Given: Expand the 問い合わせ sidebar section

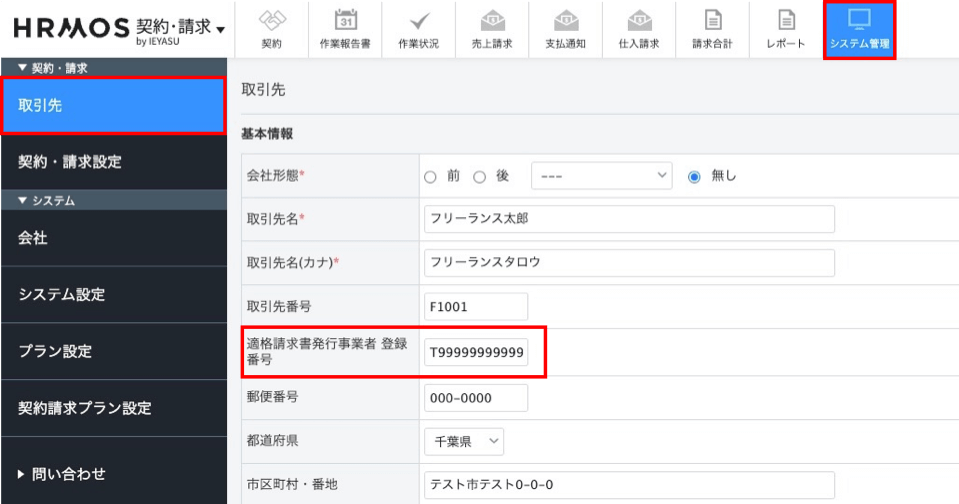Looking at the screenshot, I should pyautogui.click(x=62, y=474).
